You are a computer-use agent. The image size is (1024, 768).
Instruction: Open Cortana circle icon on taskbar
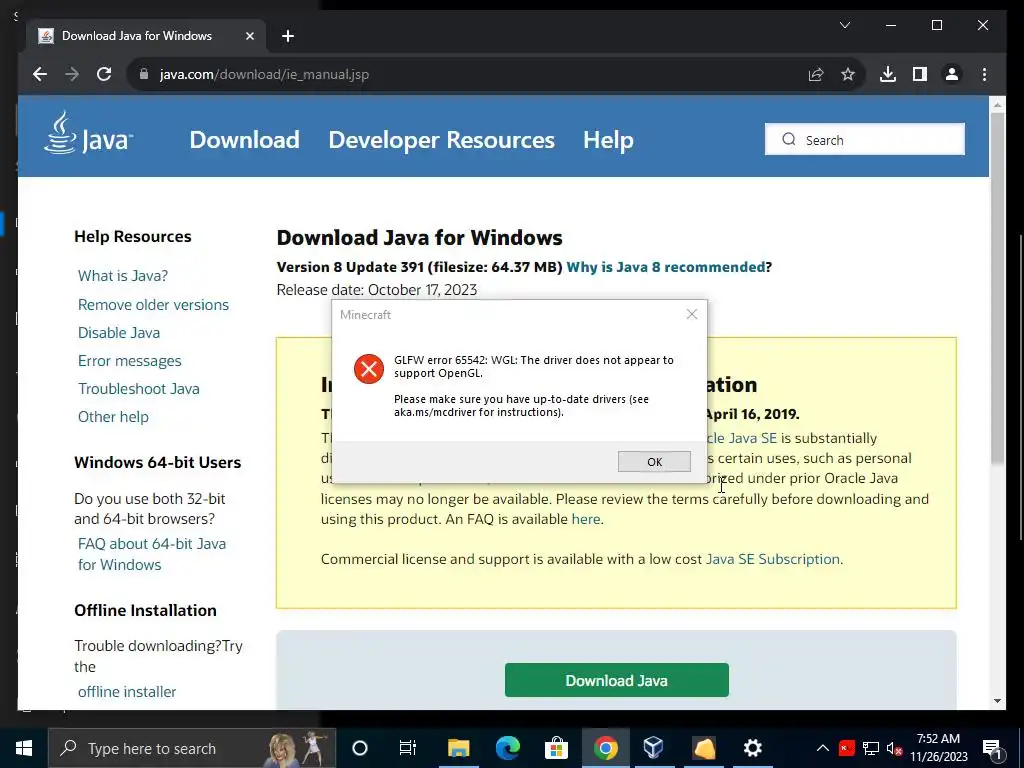[360, 748]
